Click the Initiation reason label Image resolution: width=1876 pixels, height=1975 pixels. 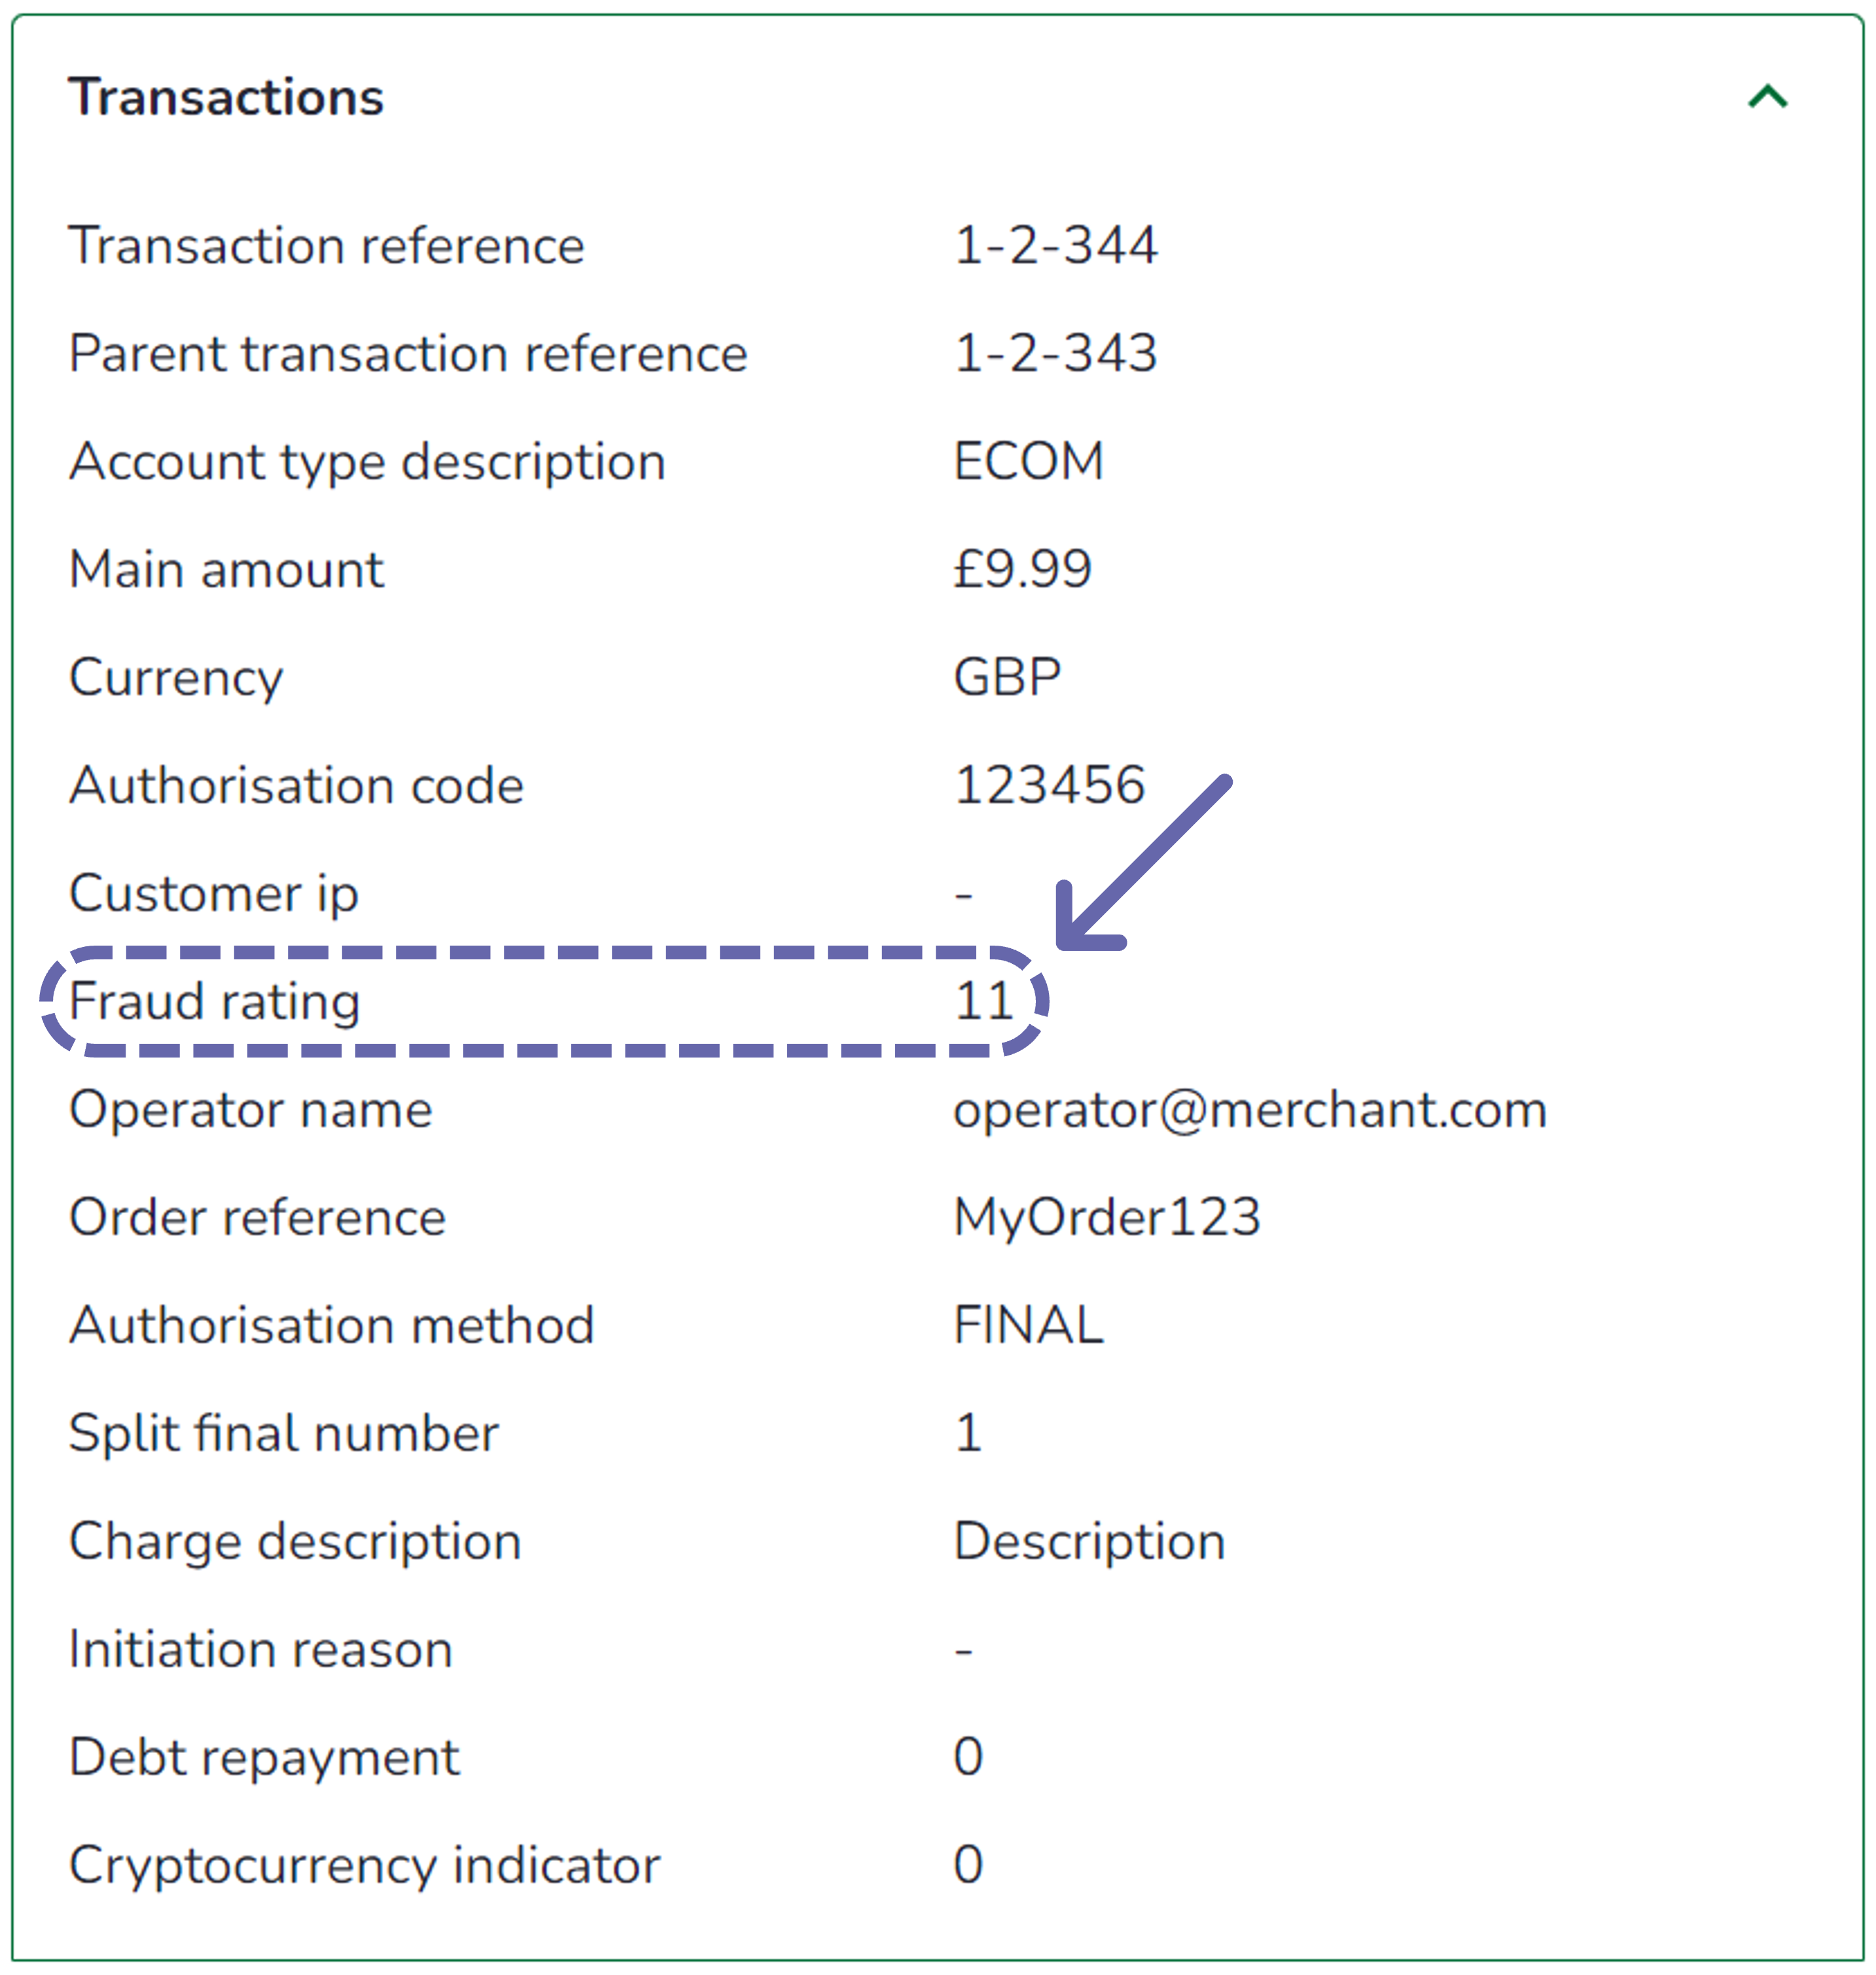(x=260, y=1649)
